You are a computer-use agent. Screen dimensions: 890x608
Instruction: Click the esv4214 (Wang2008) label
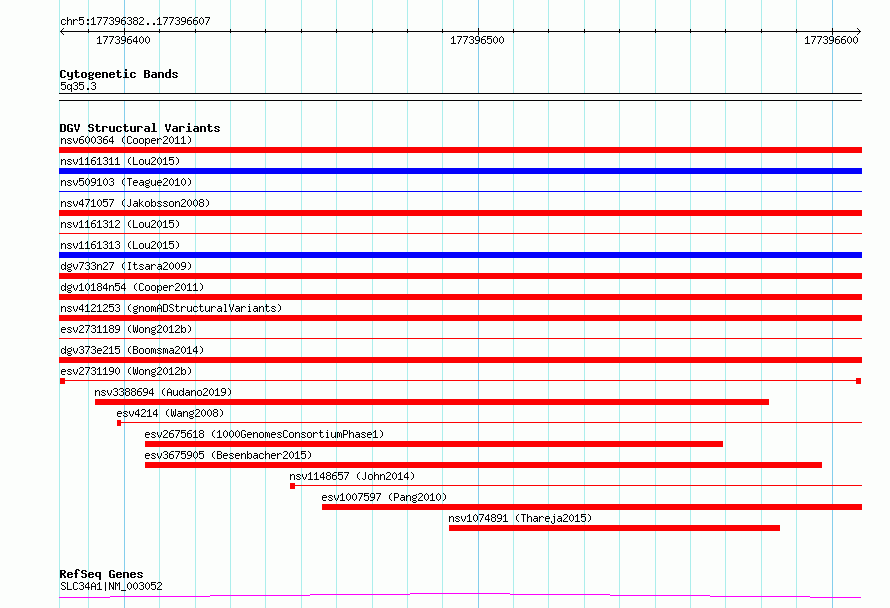point(170,413)
